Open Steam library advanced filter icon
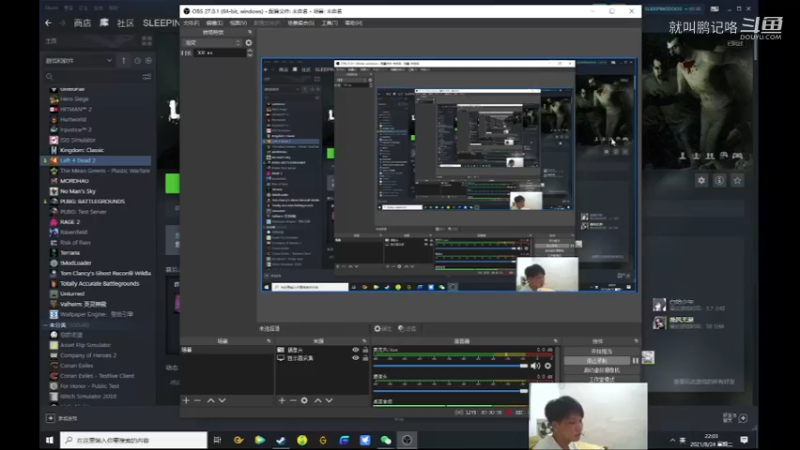The height and width of the screenshot is (450, 800). 147,77
